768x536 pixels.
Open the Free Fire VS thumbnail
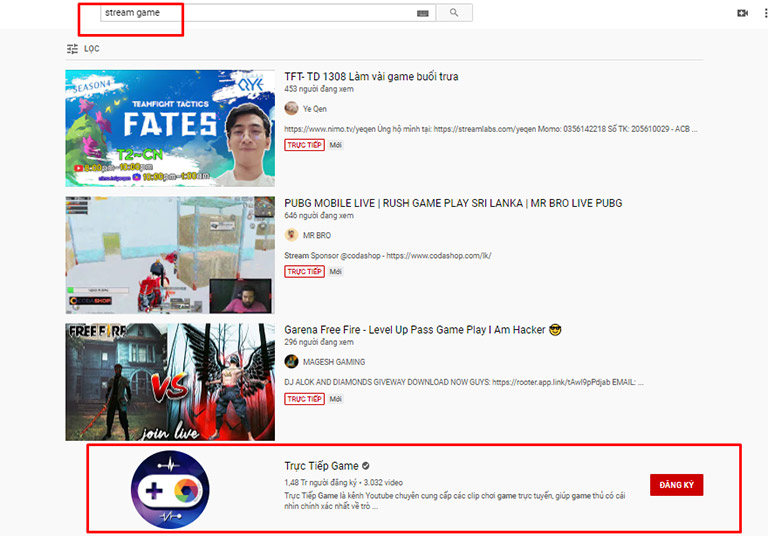pos(170,382)
